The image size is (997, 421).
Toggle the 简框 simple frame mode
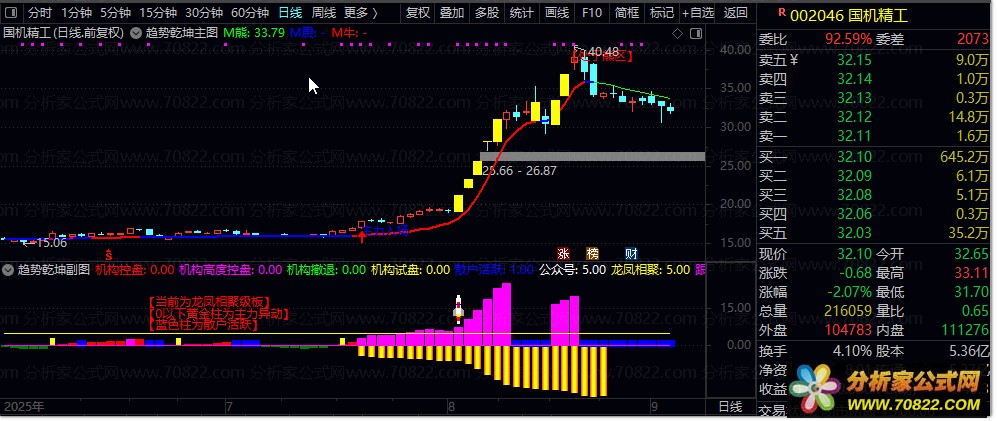point(627,13)
